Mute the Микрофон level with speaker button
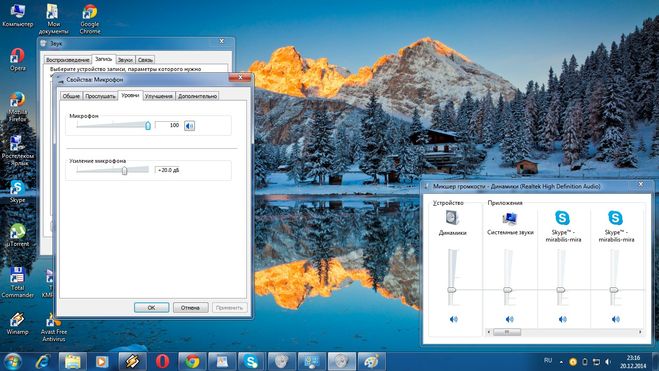 190,125
